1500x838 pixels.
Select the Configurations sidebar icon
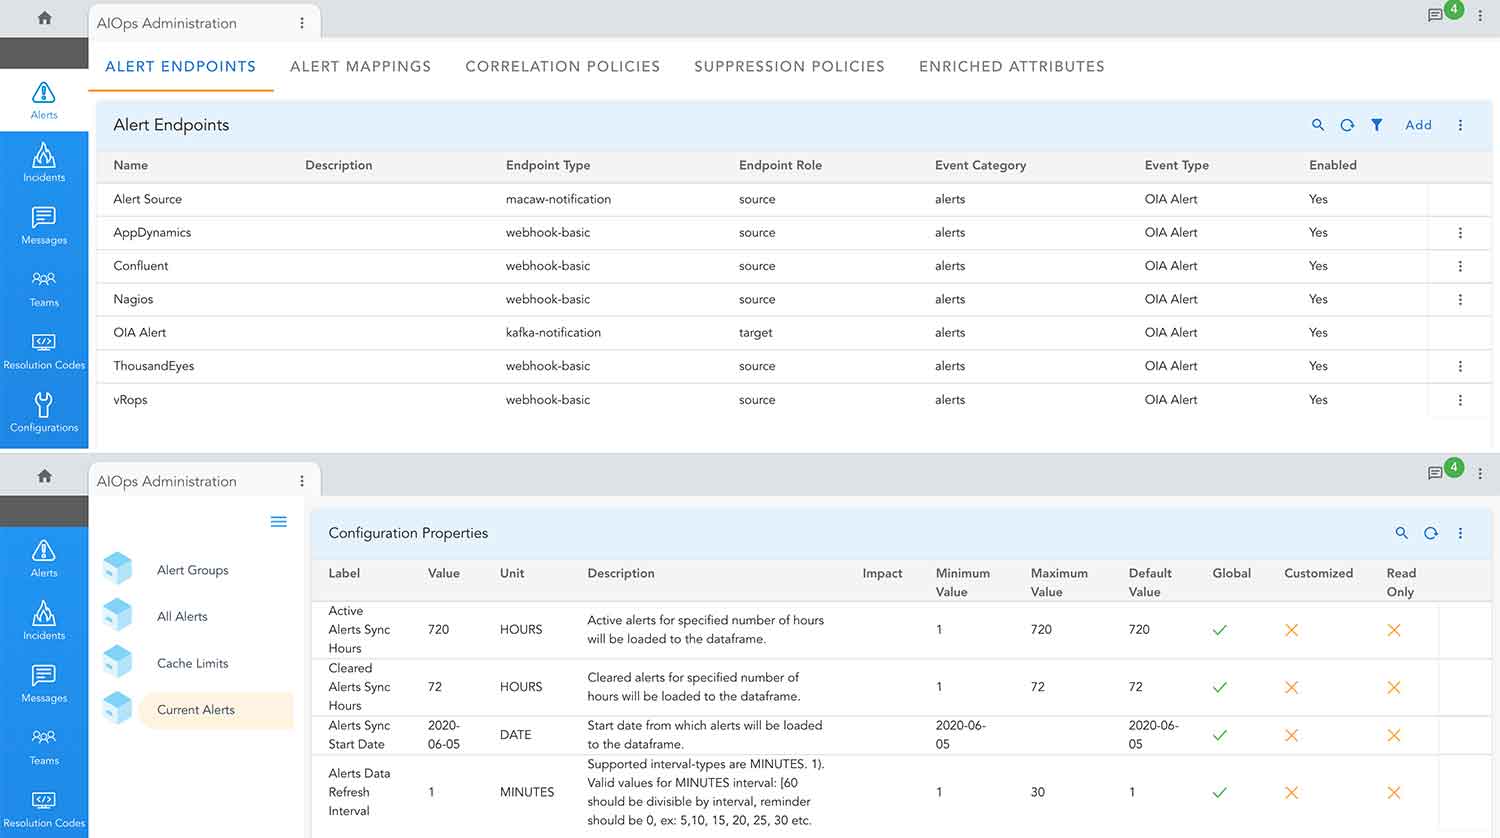pyautogui.click(x=44, y=413)
